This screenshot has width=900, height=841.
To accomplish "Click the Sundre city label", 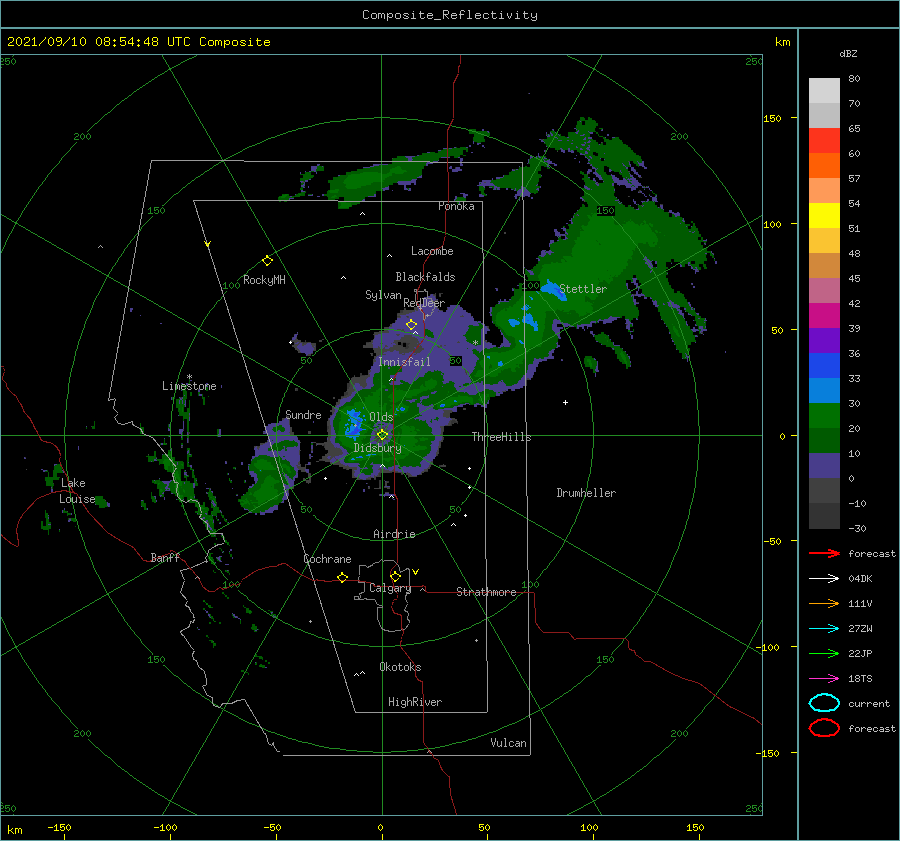I will point(303,414).
